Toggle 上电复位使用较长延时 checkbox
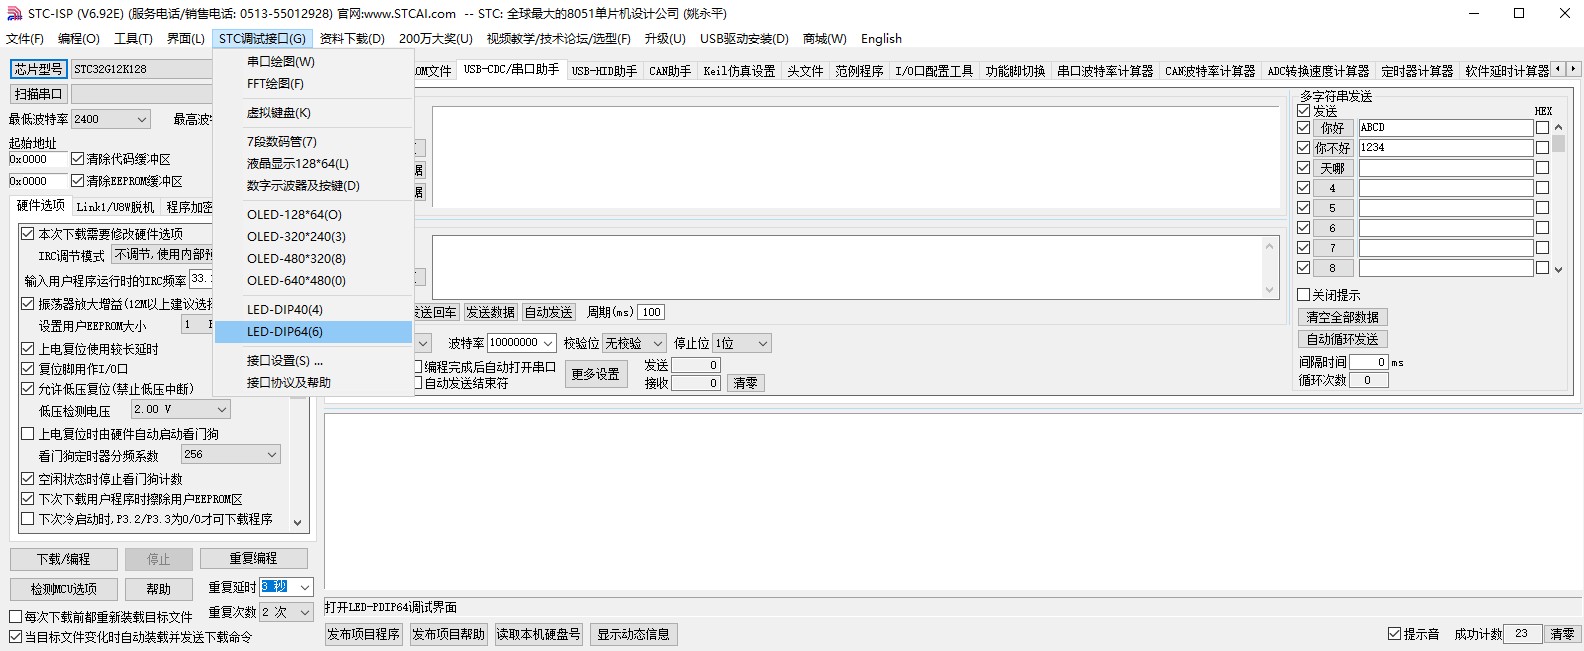The width and height of the screenshot is (1584, 651). [x=28, y=349]
